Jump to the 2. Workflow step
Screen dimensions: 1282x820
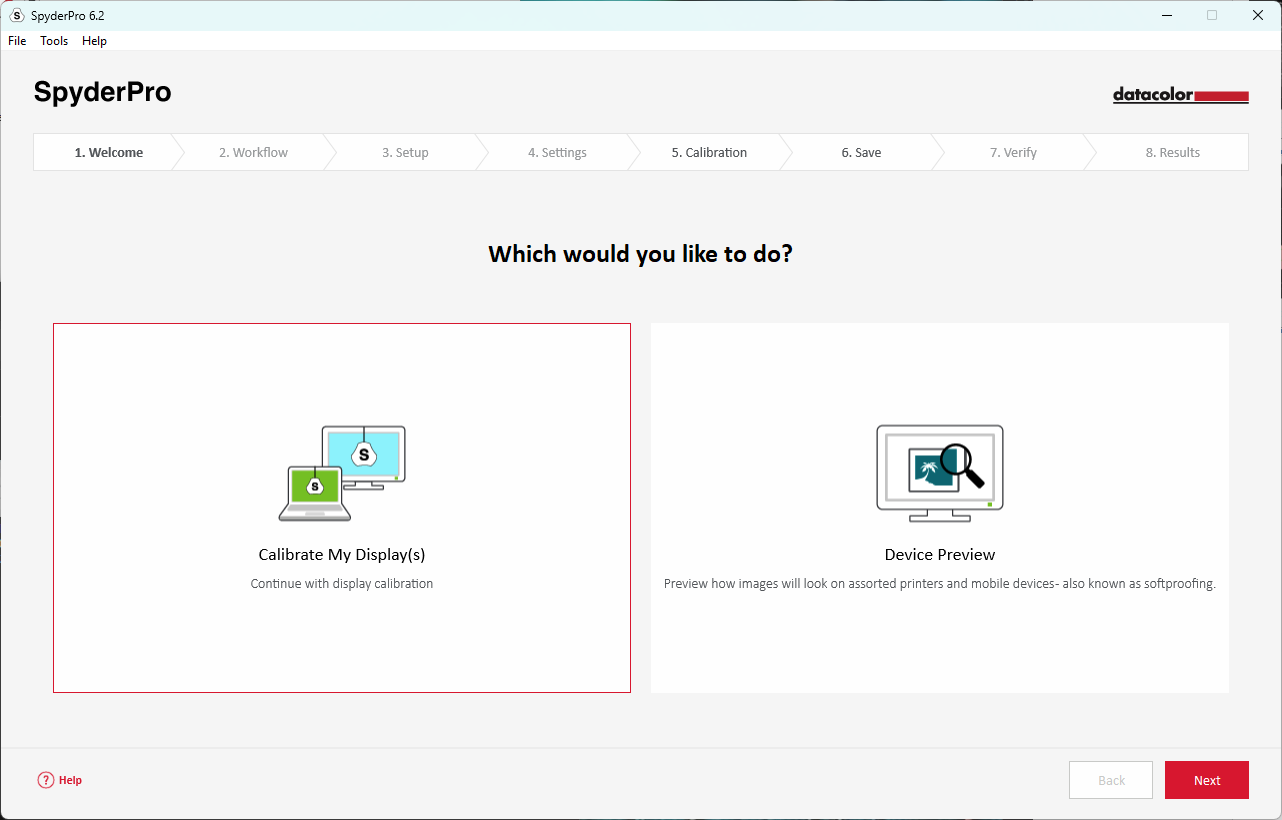pyautogui.click(x=253, y=153)
